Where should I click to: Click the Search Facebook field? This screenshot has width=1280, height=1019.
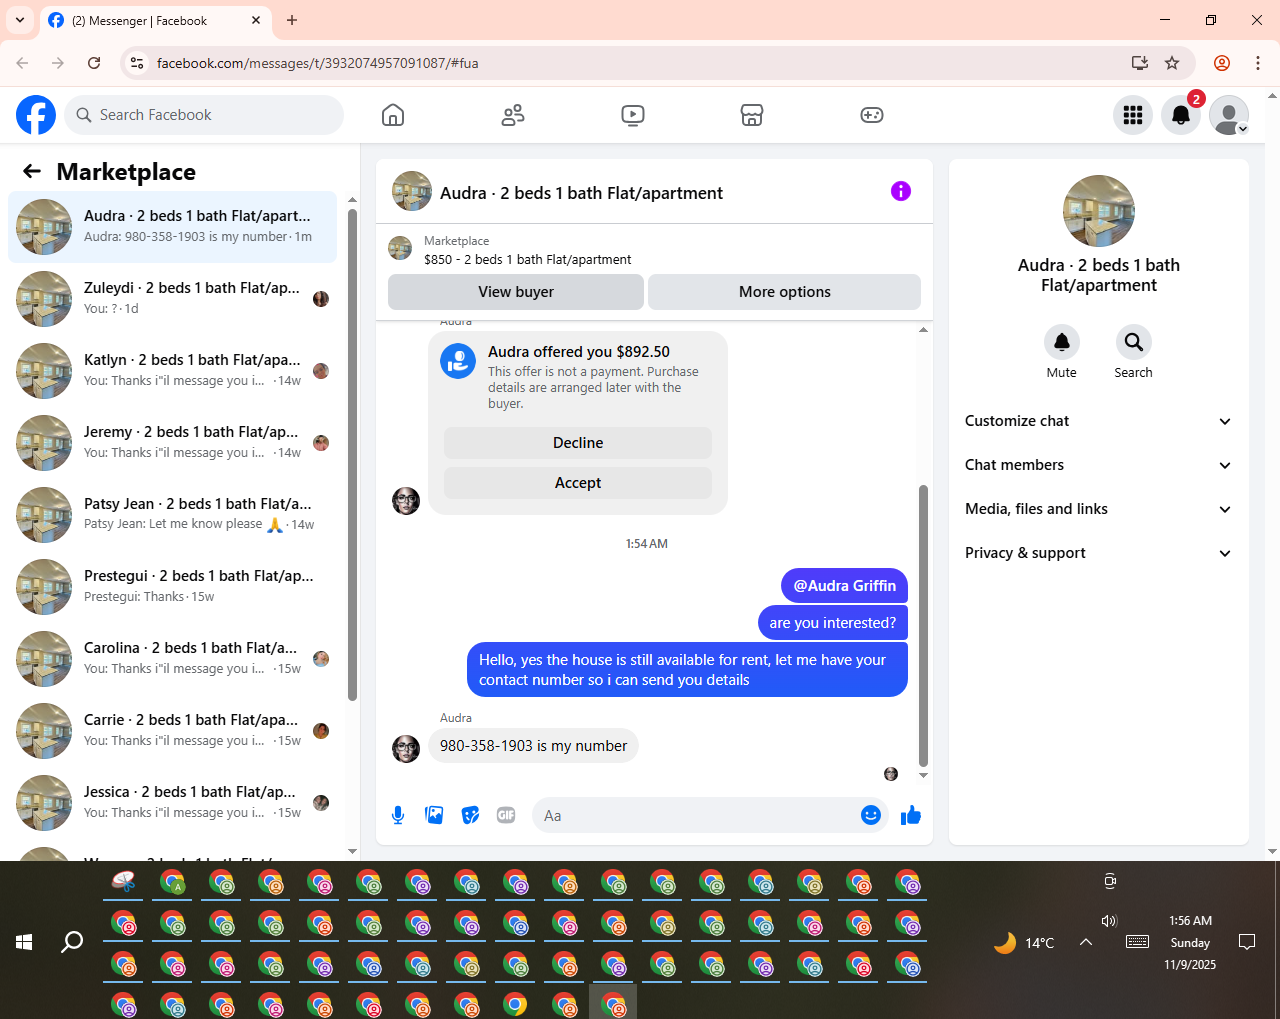(x=204, y=115)
